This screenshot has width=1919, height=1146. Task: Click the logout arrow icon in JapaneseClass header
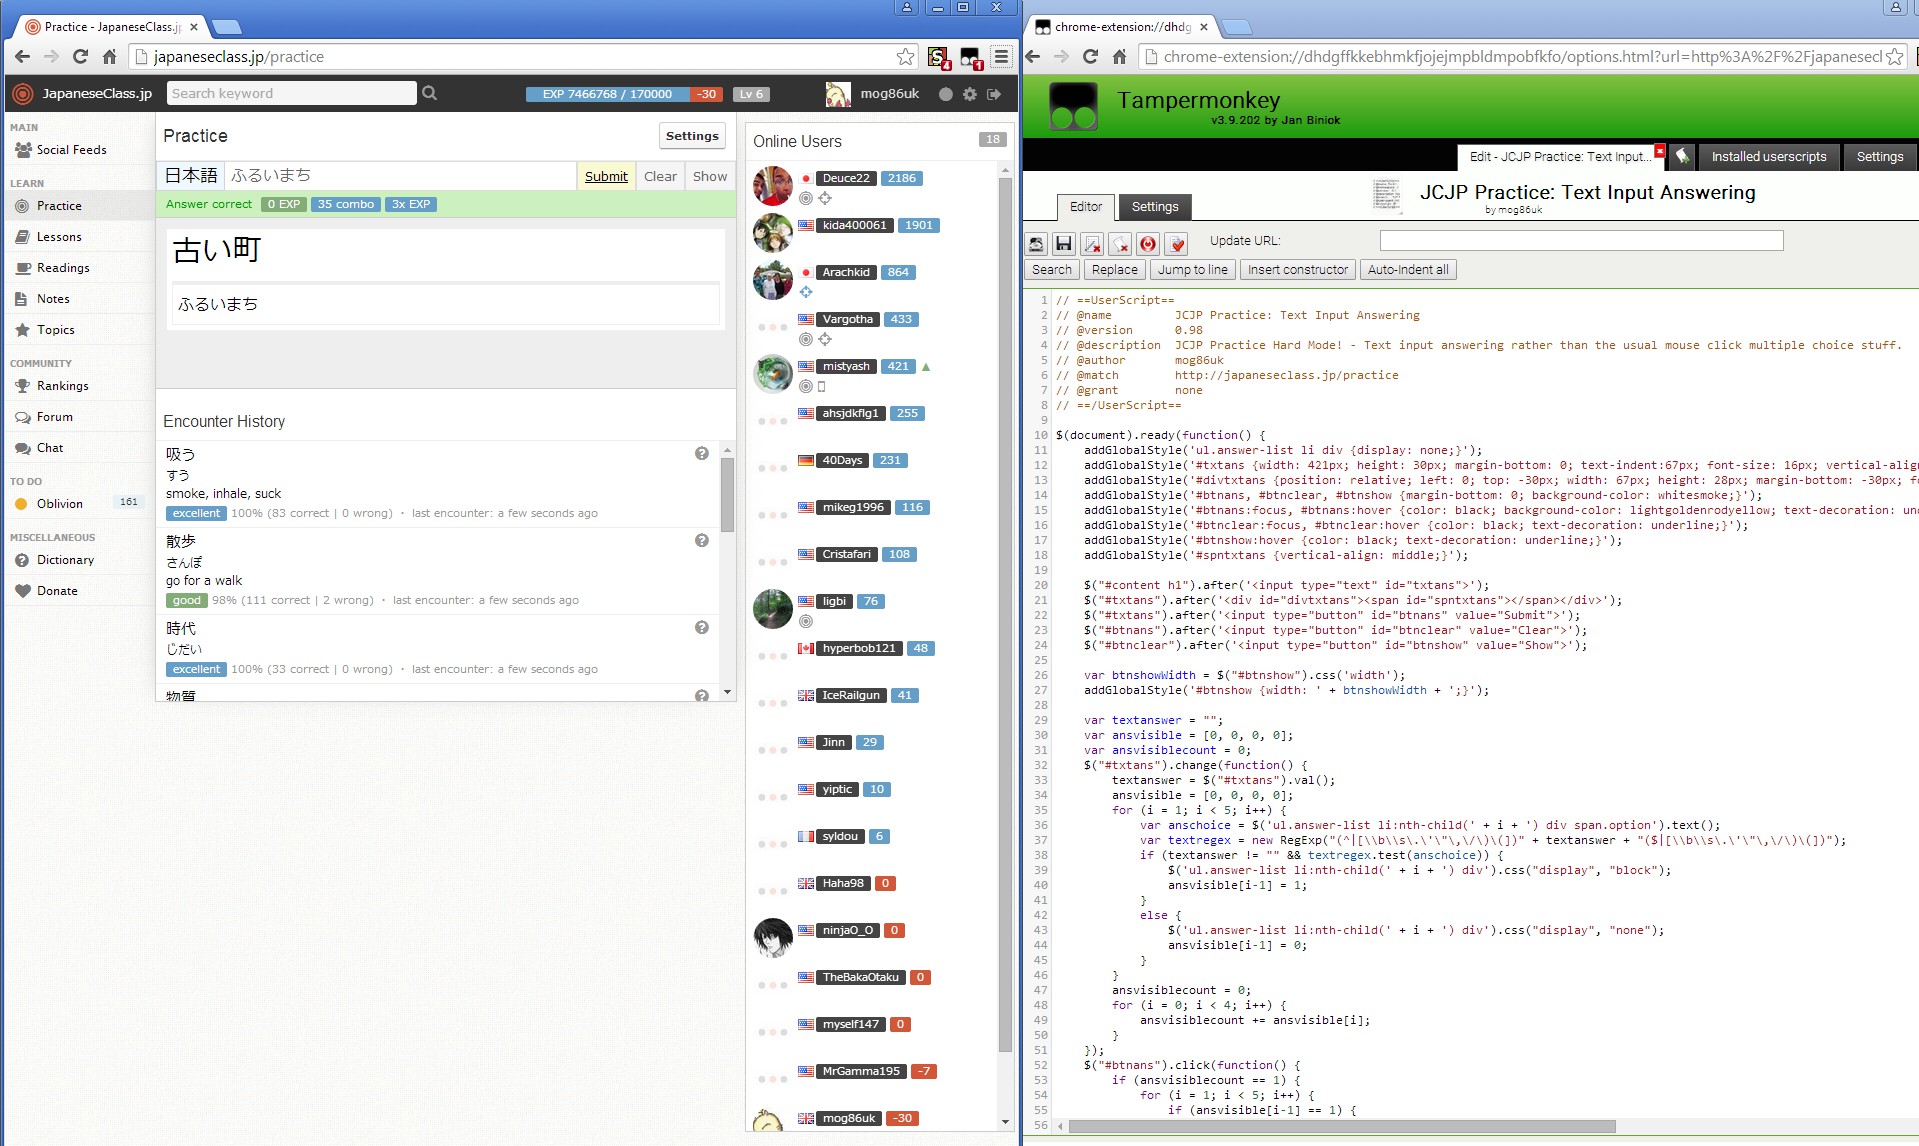click(x=994, y=94)
